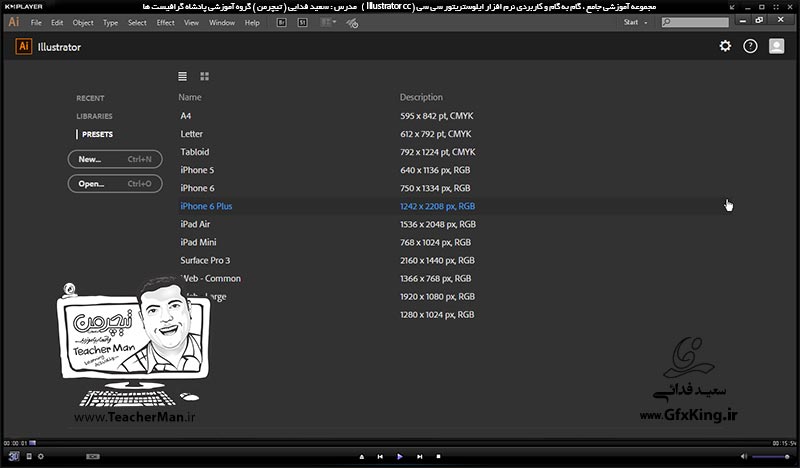The height and width of the screenshot is (468, 800).
Task: Open the Edit menu
Action: 57,22
